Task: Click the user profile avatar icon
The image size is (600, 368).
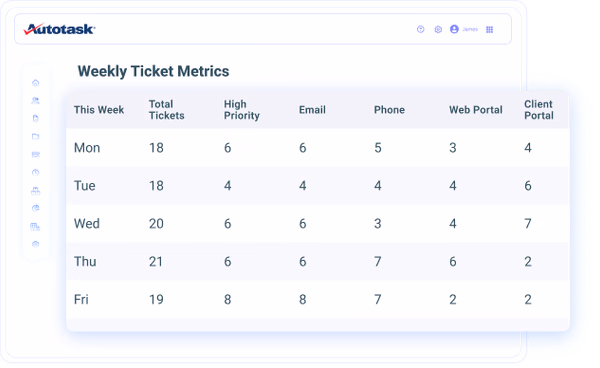Action: pyautogui.click(x=454, y=29)
